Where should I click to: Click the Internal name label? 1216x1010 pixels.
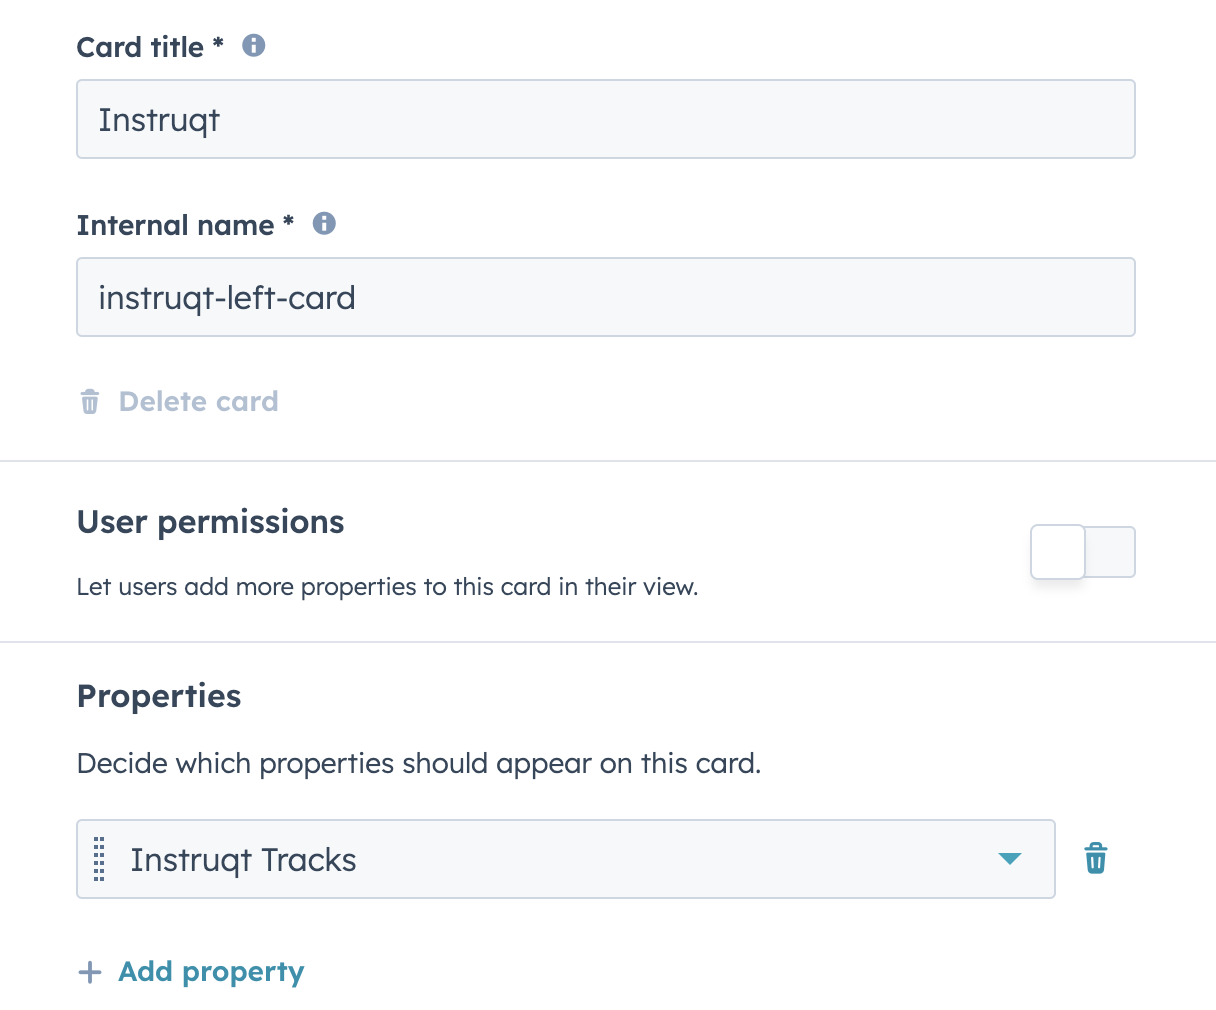tap(175, 225)
